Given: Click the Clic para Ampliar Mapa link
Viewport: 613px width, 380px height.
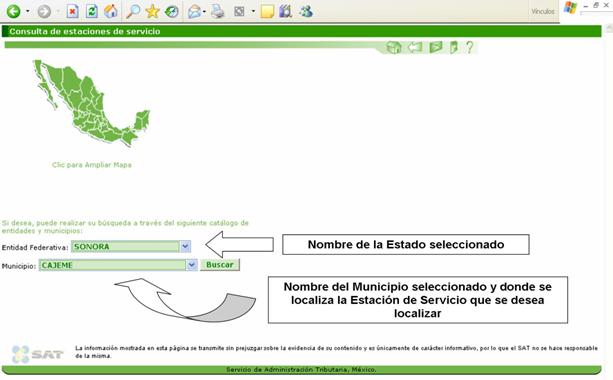Looking at the screenshot, I should tap(92, 165).
